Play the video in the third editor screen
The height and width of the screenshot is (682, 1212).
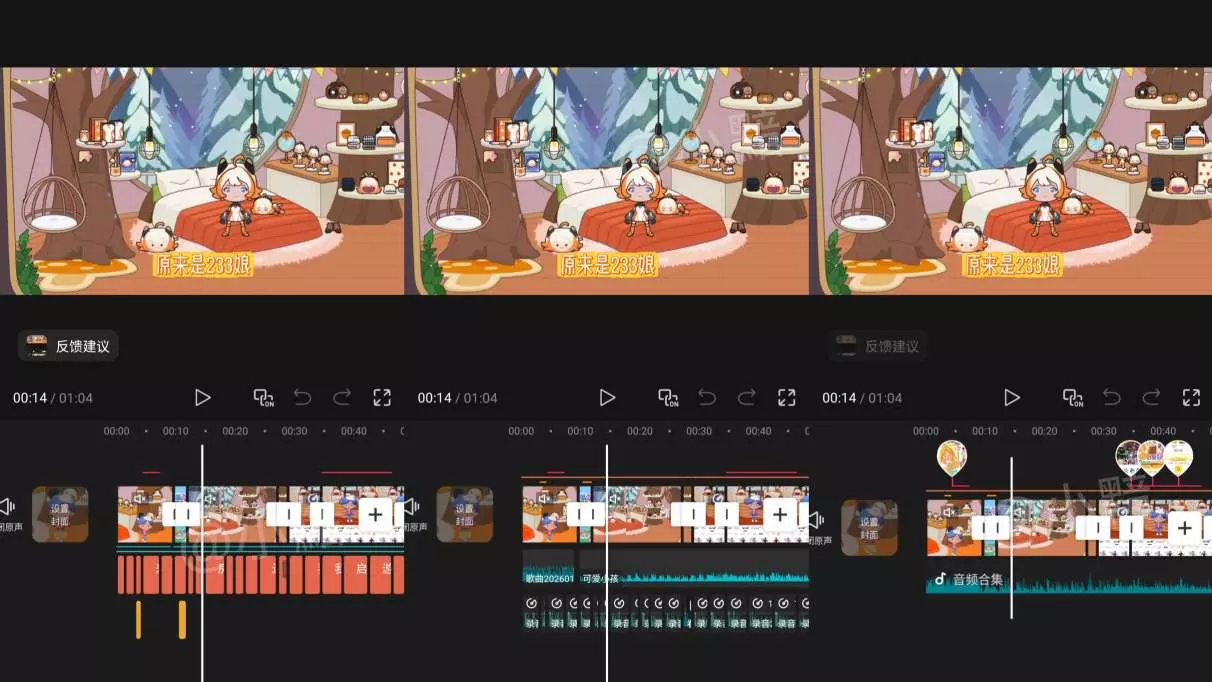(1012, 397)
